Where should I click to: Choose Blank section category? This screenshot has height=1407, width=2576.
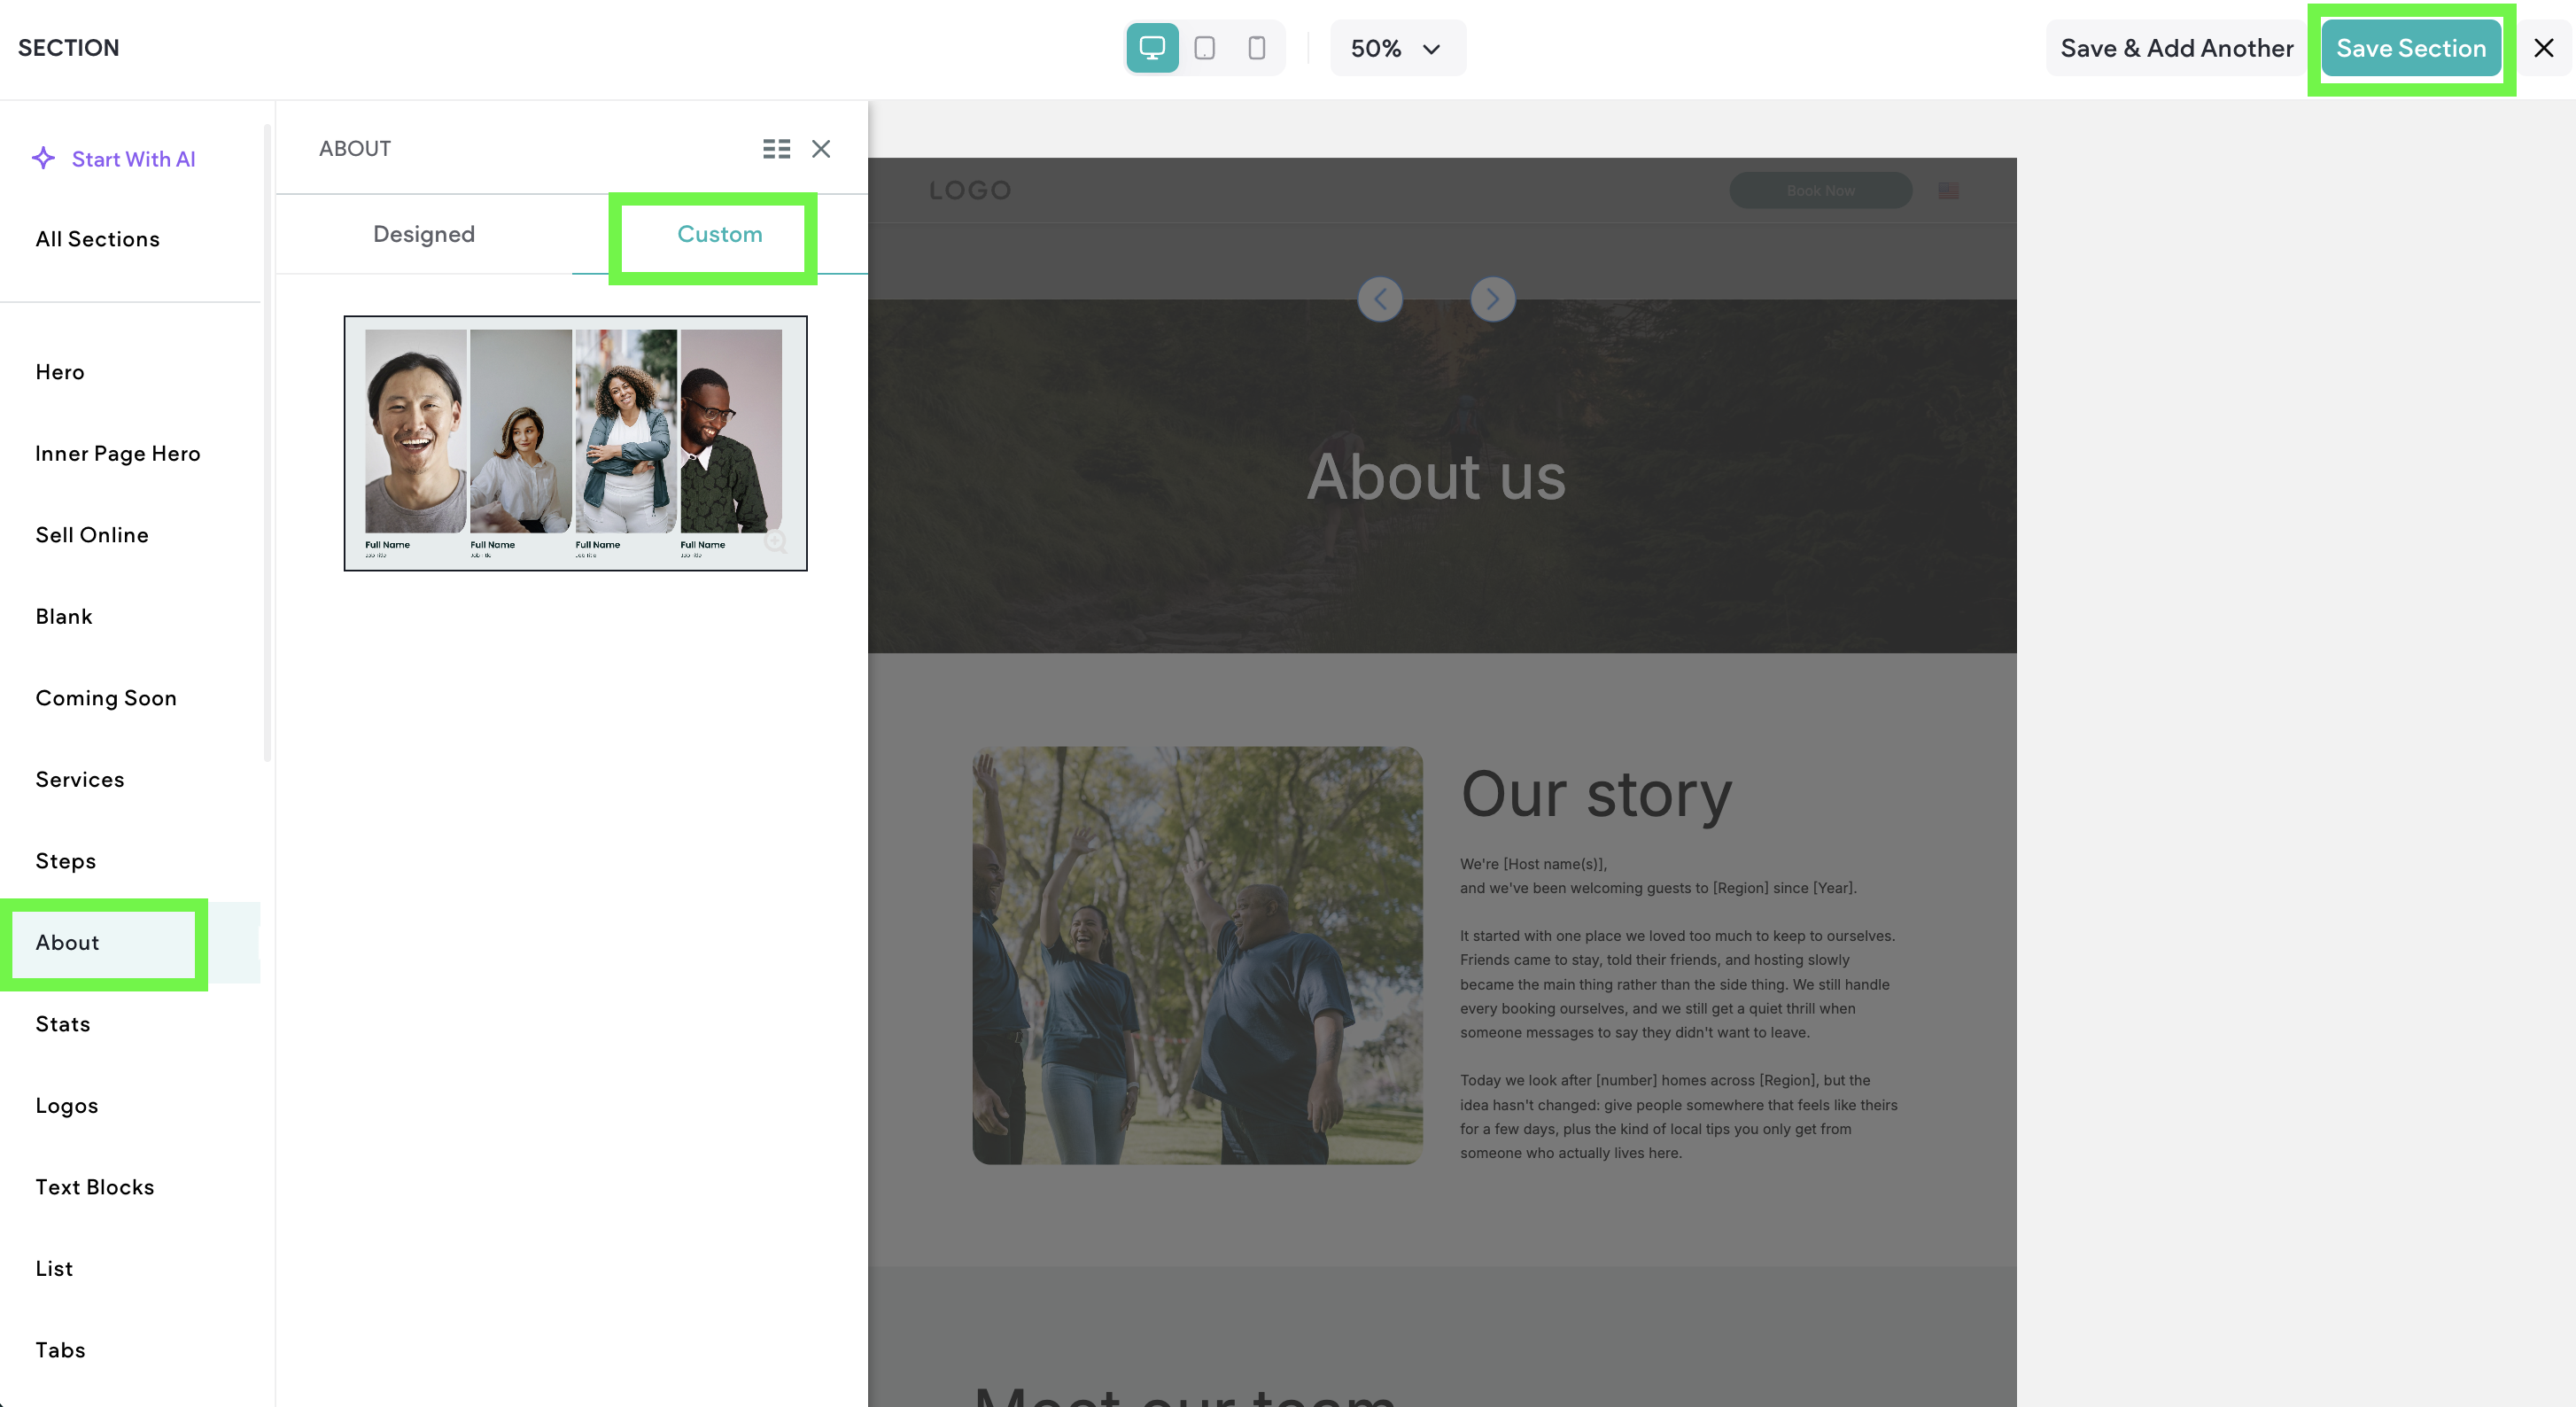64,617
